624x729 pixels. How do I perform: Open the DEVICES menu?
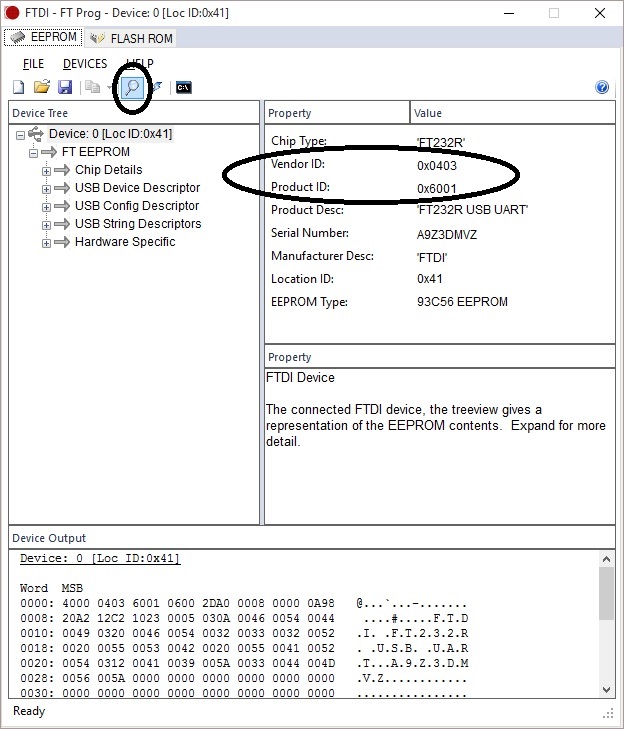(85, 64)
